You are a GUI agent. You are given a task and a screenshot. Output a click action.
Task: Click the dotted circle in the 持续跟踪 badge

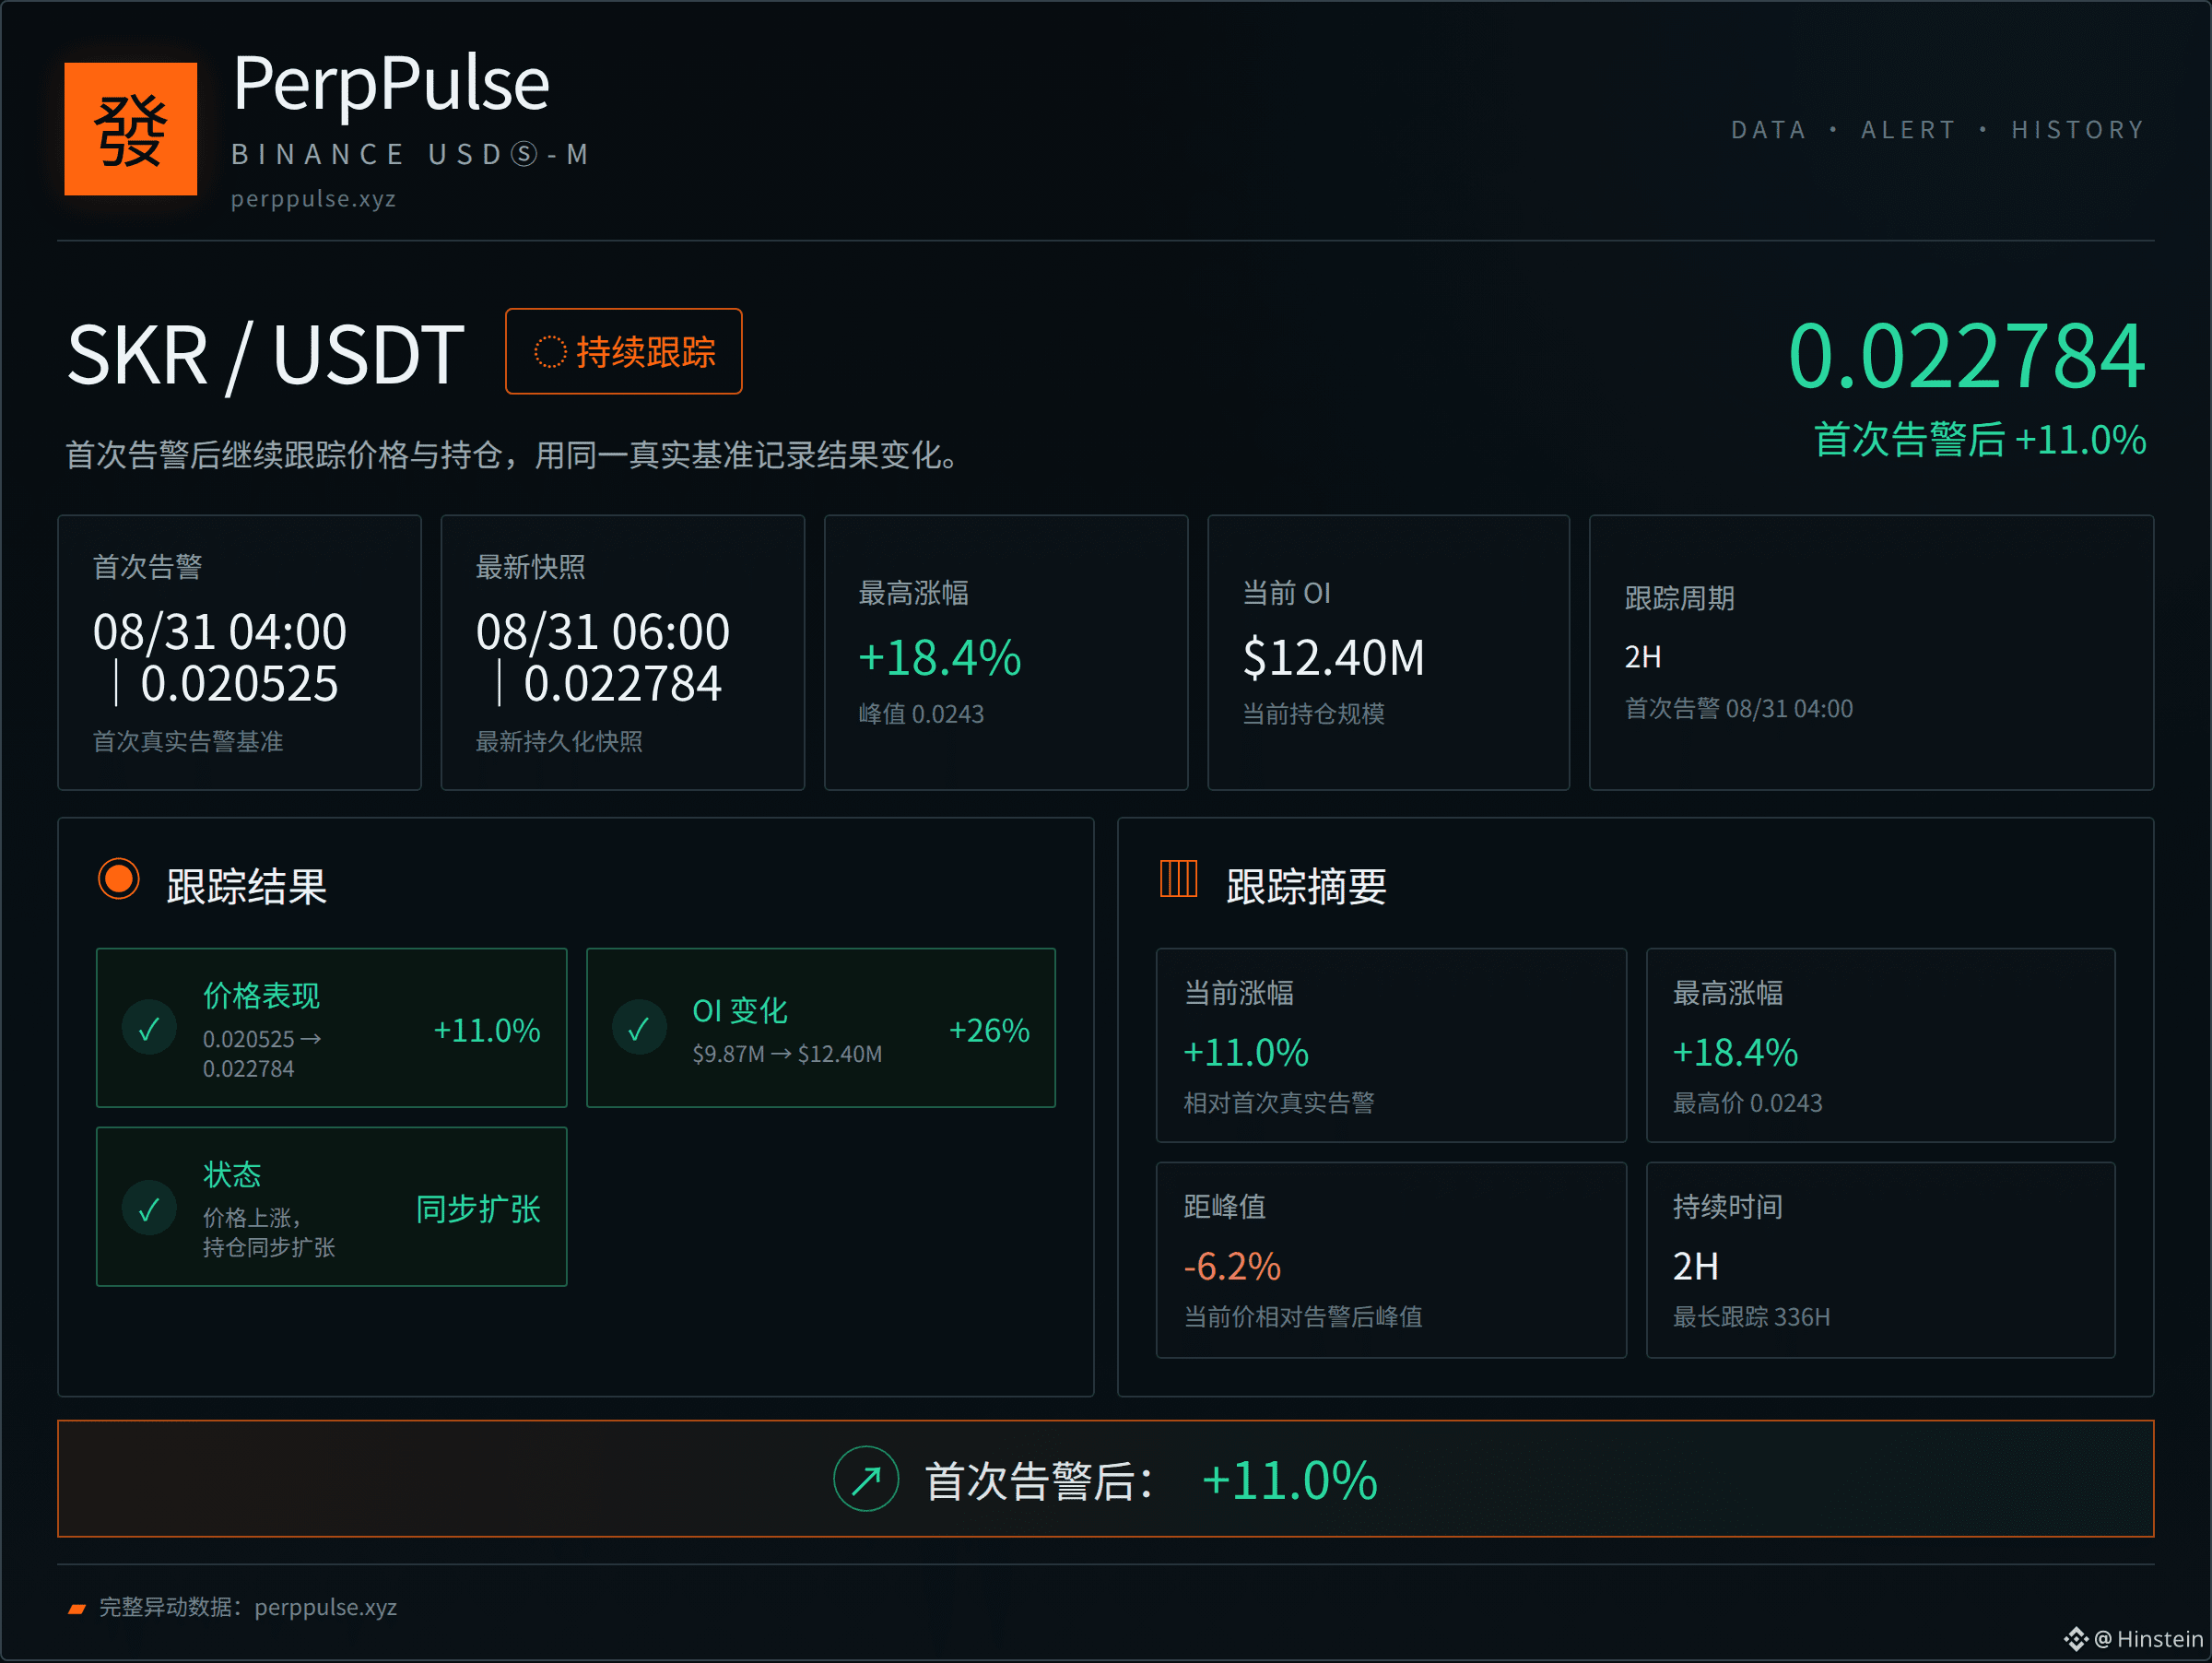(x=550, y=352)
